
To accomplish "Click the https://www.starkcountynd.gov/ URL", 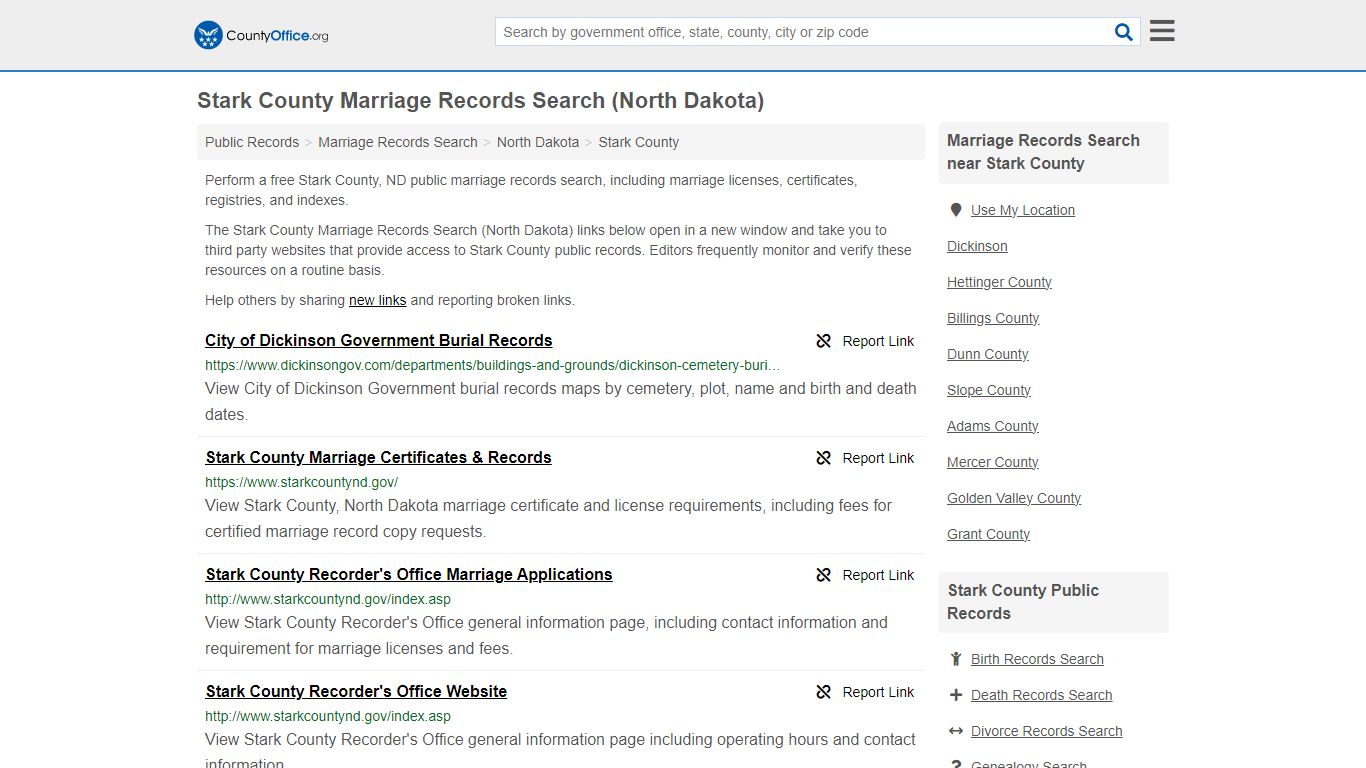I will point(302,483).
